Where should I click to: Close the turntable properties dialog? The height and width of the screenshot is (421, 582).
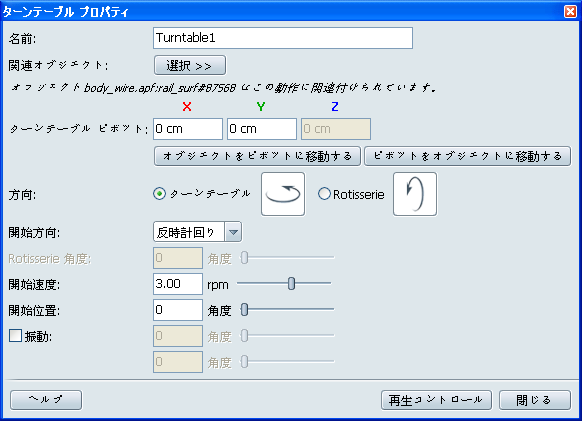[570, 12]
